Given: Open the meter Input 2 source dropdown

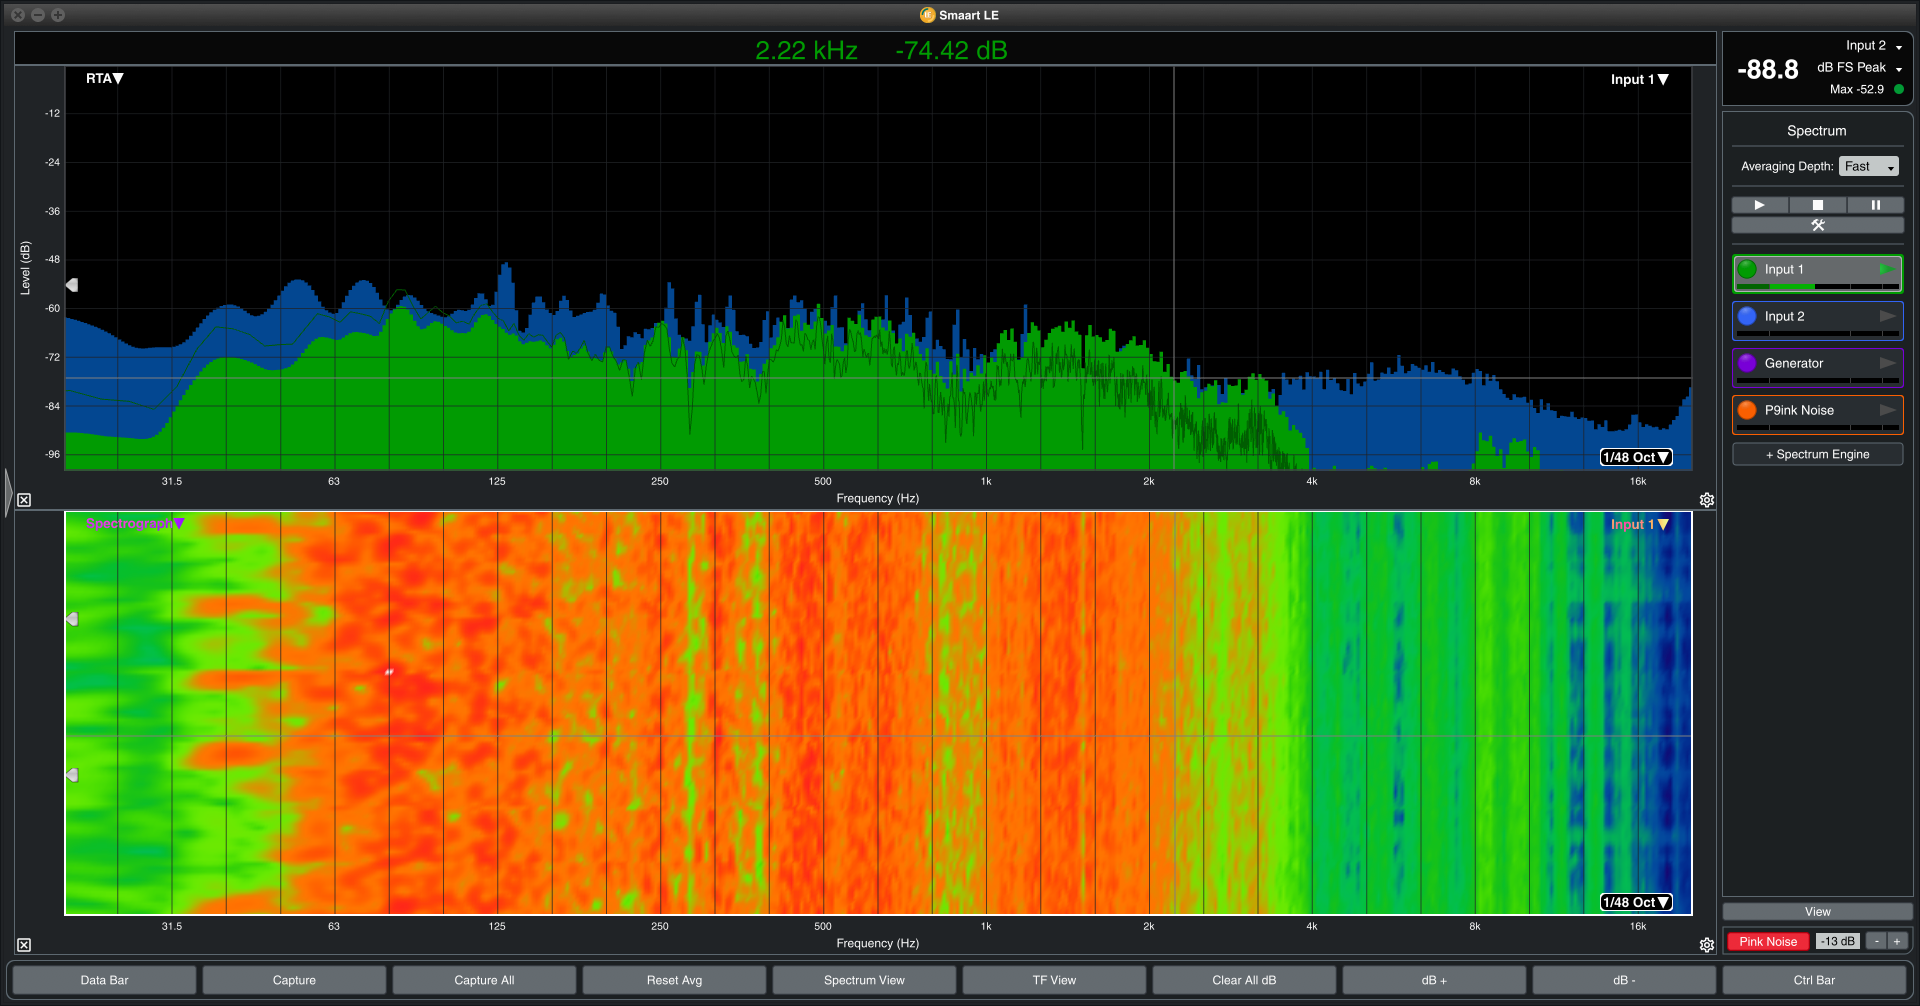Looking at the screenshot, I should (1874, 46).
